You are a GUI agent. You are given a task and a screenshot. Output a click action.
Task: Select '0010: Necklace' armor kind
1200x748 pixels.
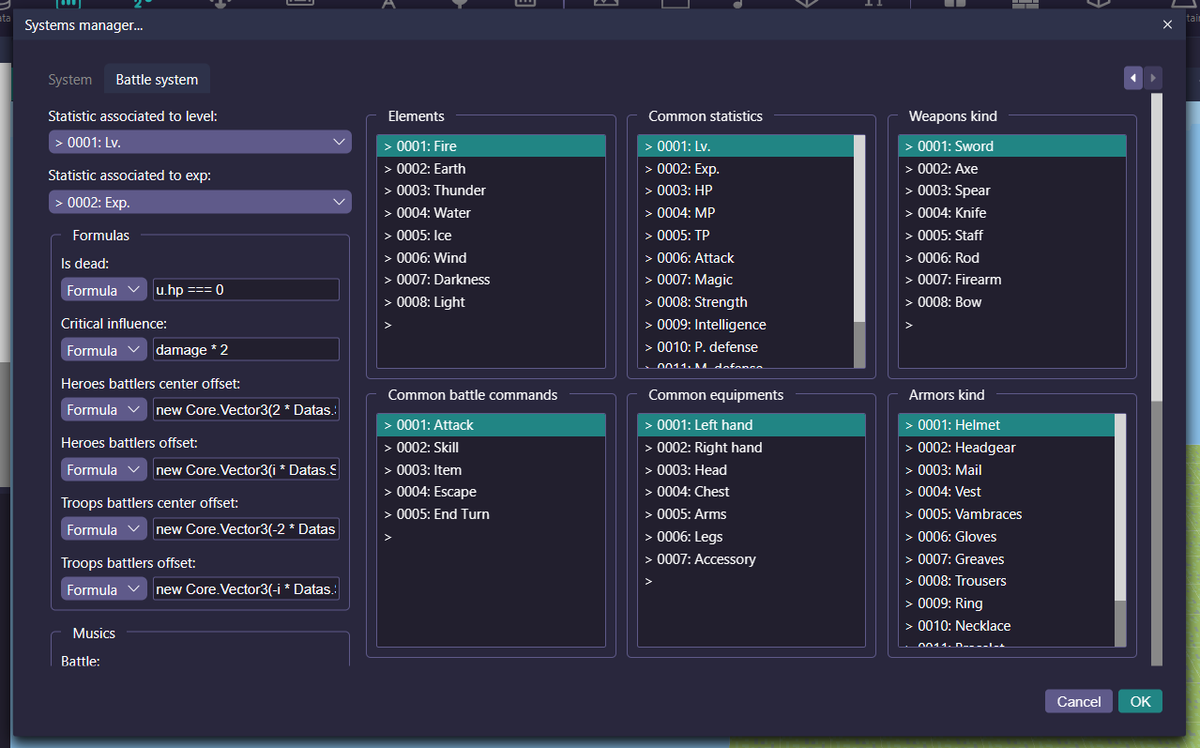coord(1006,625)
